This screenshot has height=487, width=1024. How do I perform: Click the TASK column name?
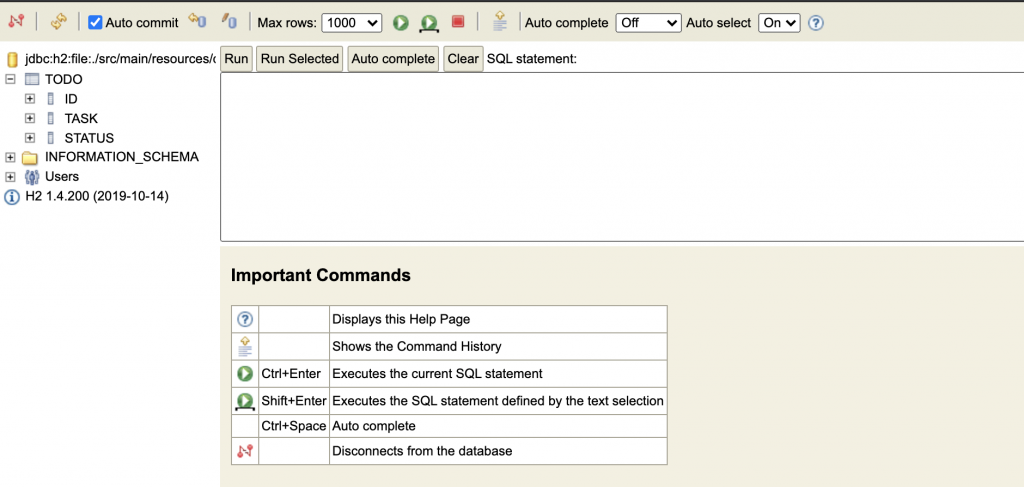tap(81, 119)
